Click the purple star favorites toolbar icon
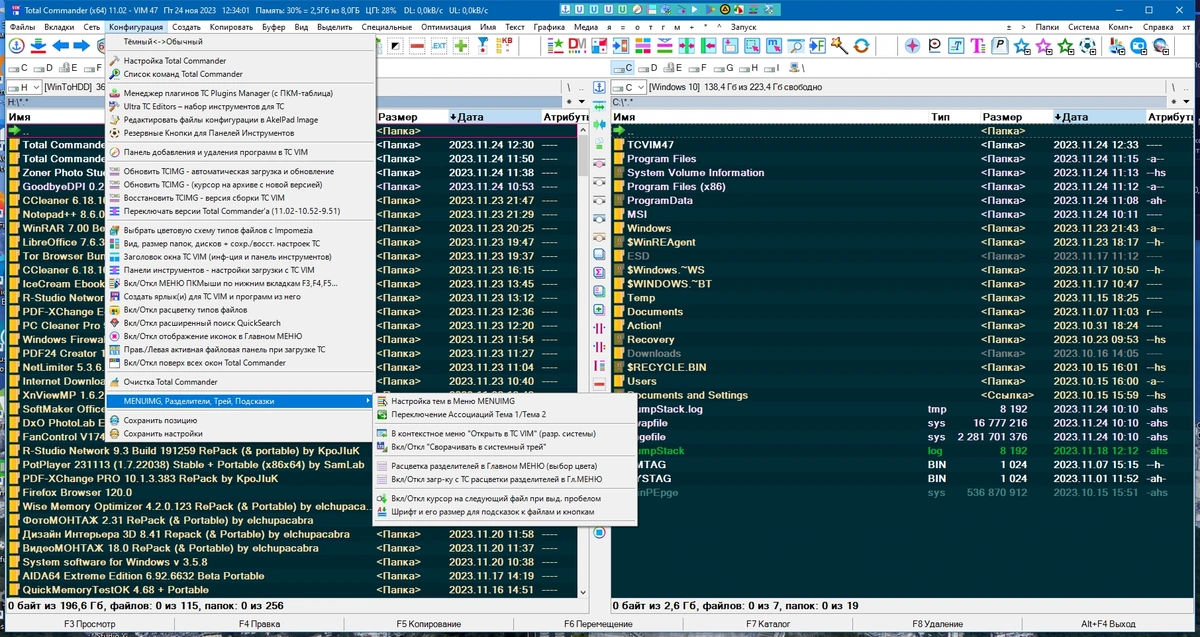Image resolution: width=1200 pixels, height=637 pixels. tap(1043, 45)
